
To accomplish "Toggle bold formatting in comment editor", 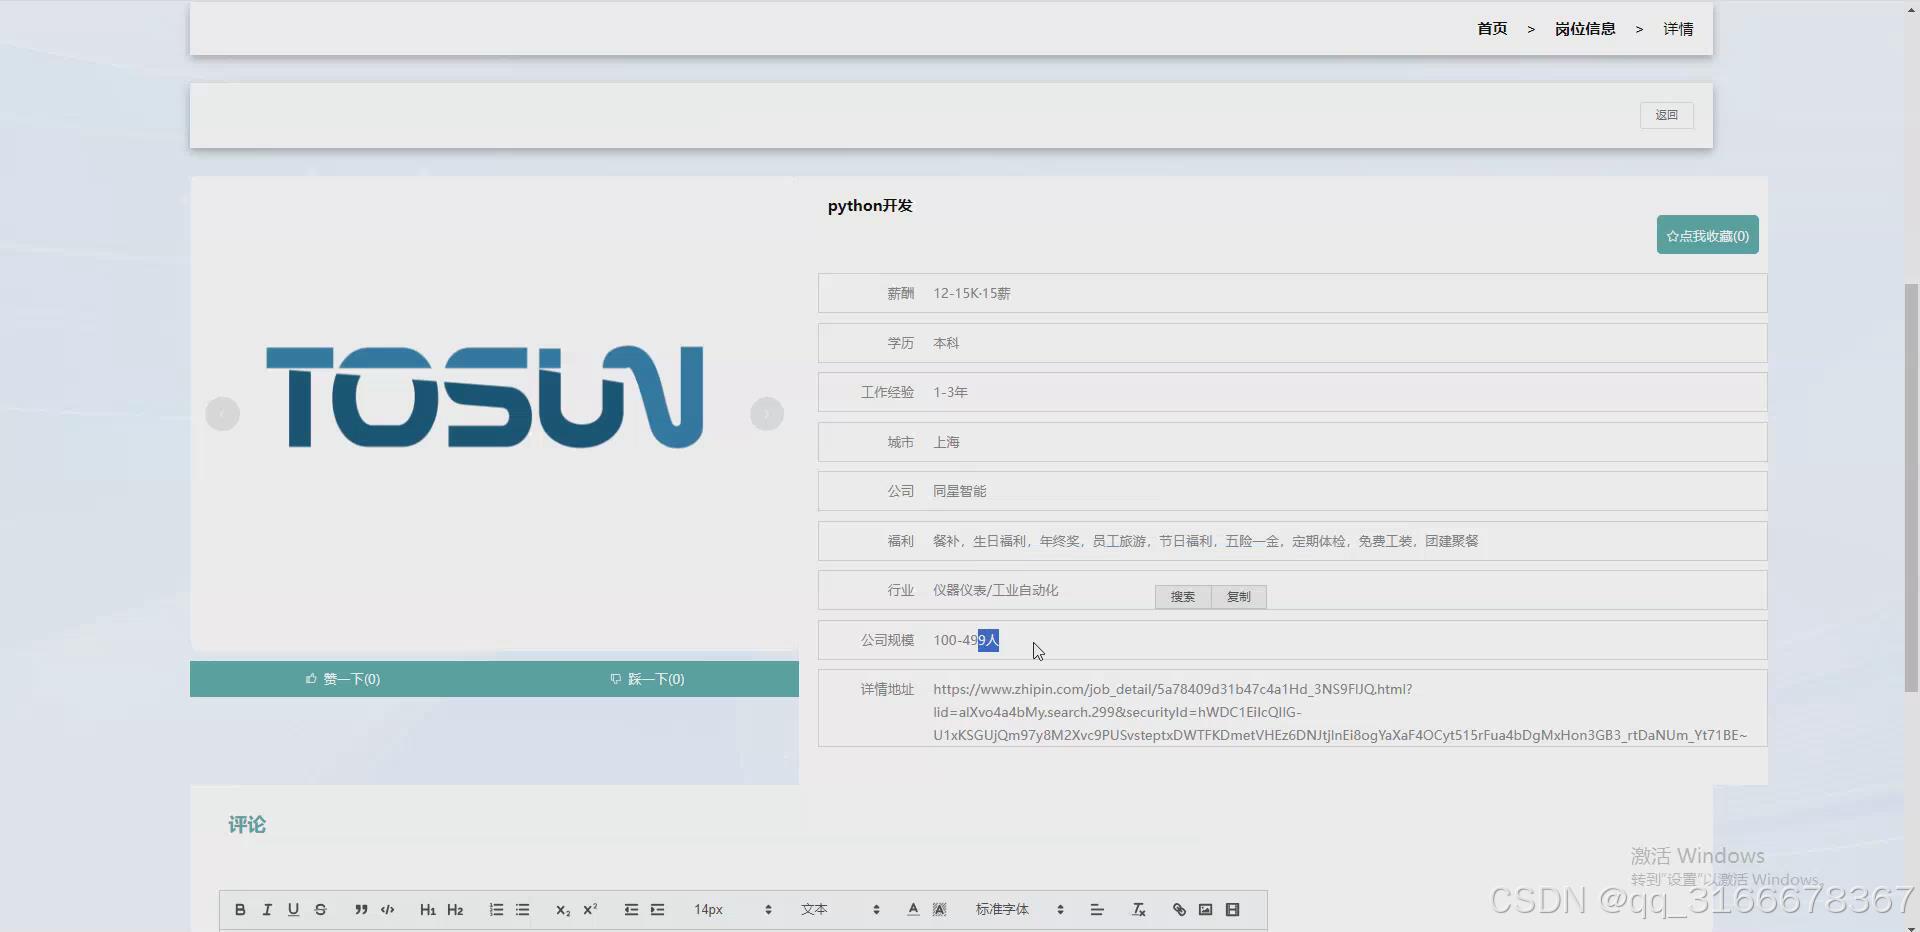I will click(240, 910).
